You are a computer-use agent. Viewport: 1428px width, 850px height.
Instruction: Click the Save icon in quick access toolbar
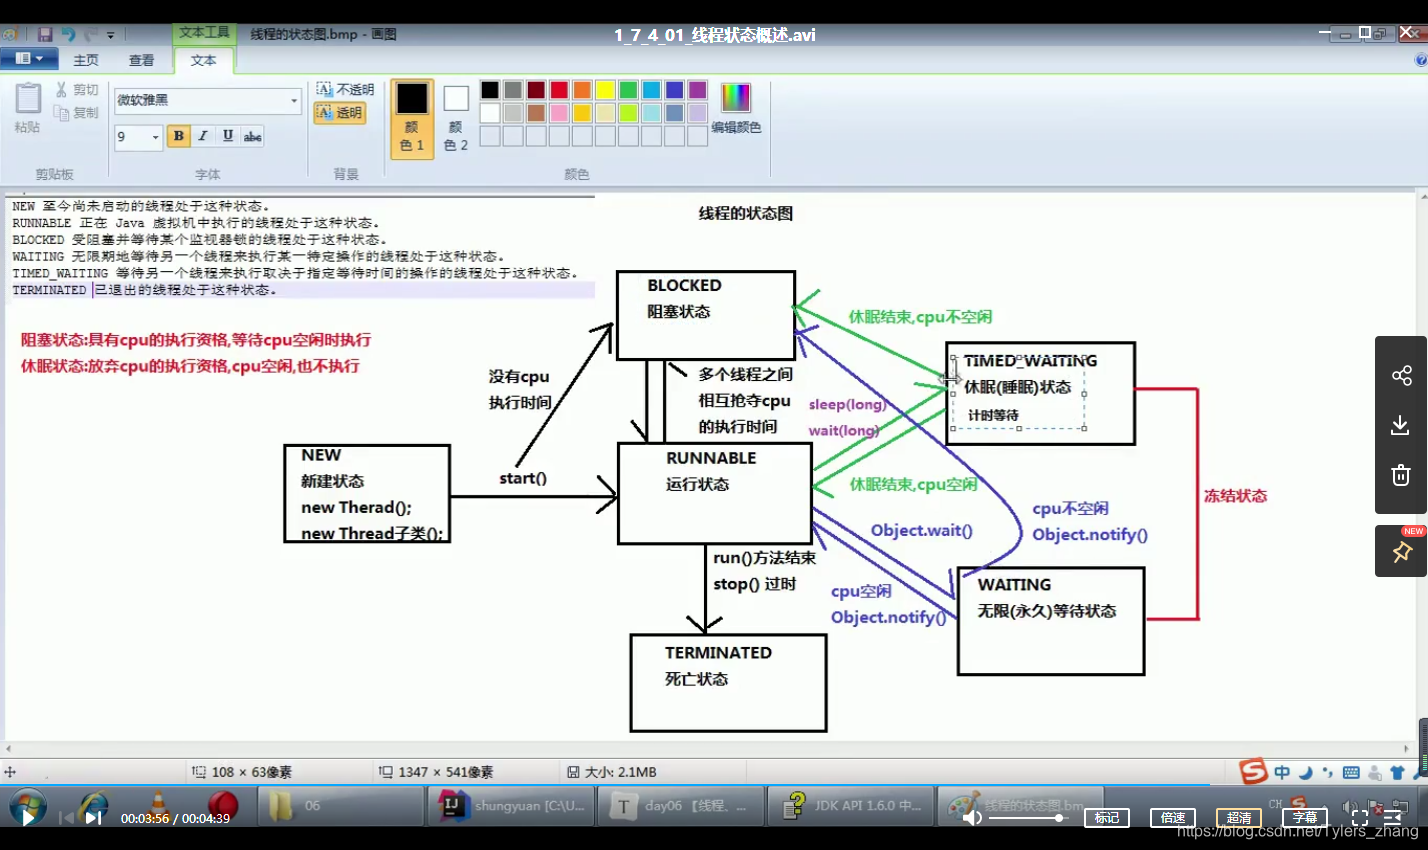(x=45, y=34)
